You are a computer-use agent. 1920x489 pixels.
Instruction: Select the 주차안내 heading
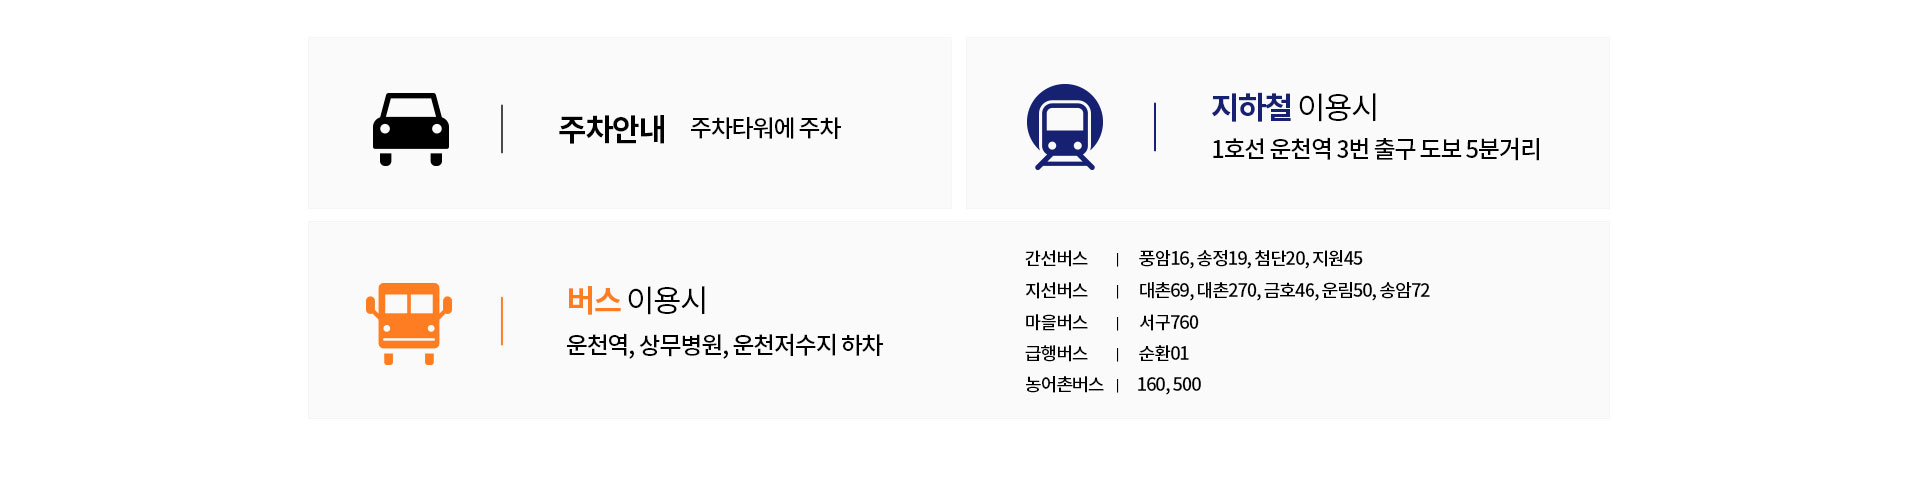(611, 129)
